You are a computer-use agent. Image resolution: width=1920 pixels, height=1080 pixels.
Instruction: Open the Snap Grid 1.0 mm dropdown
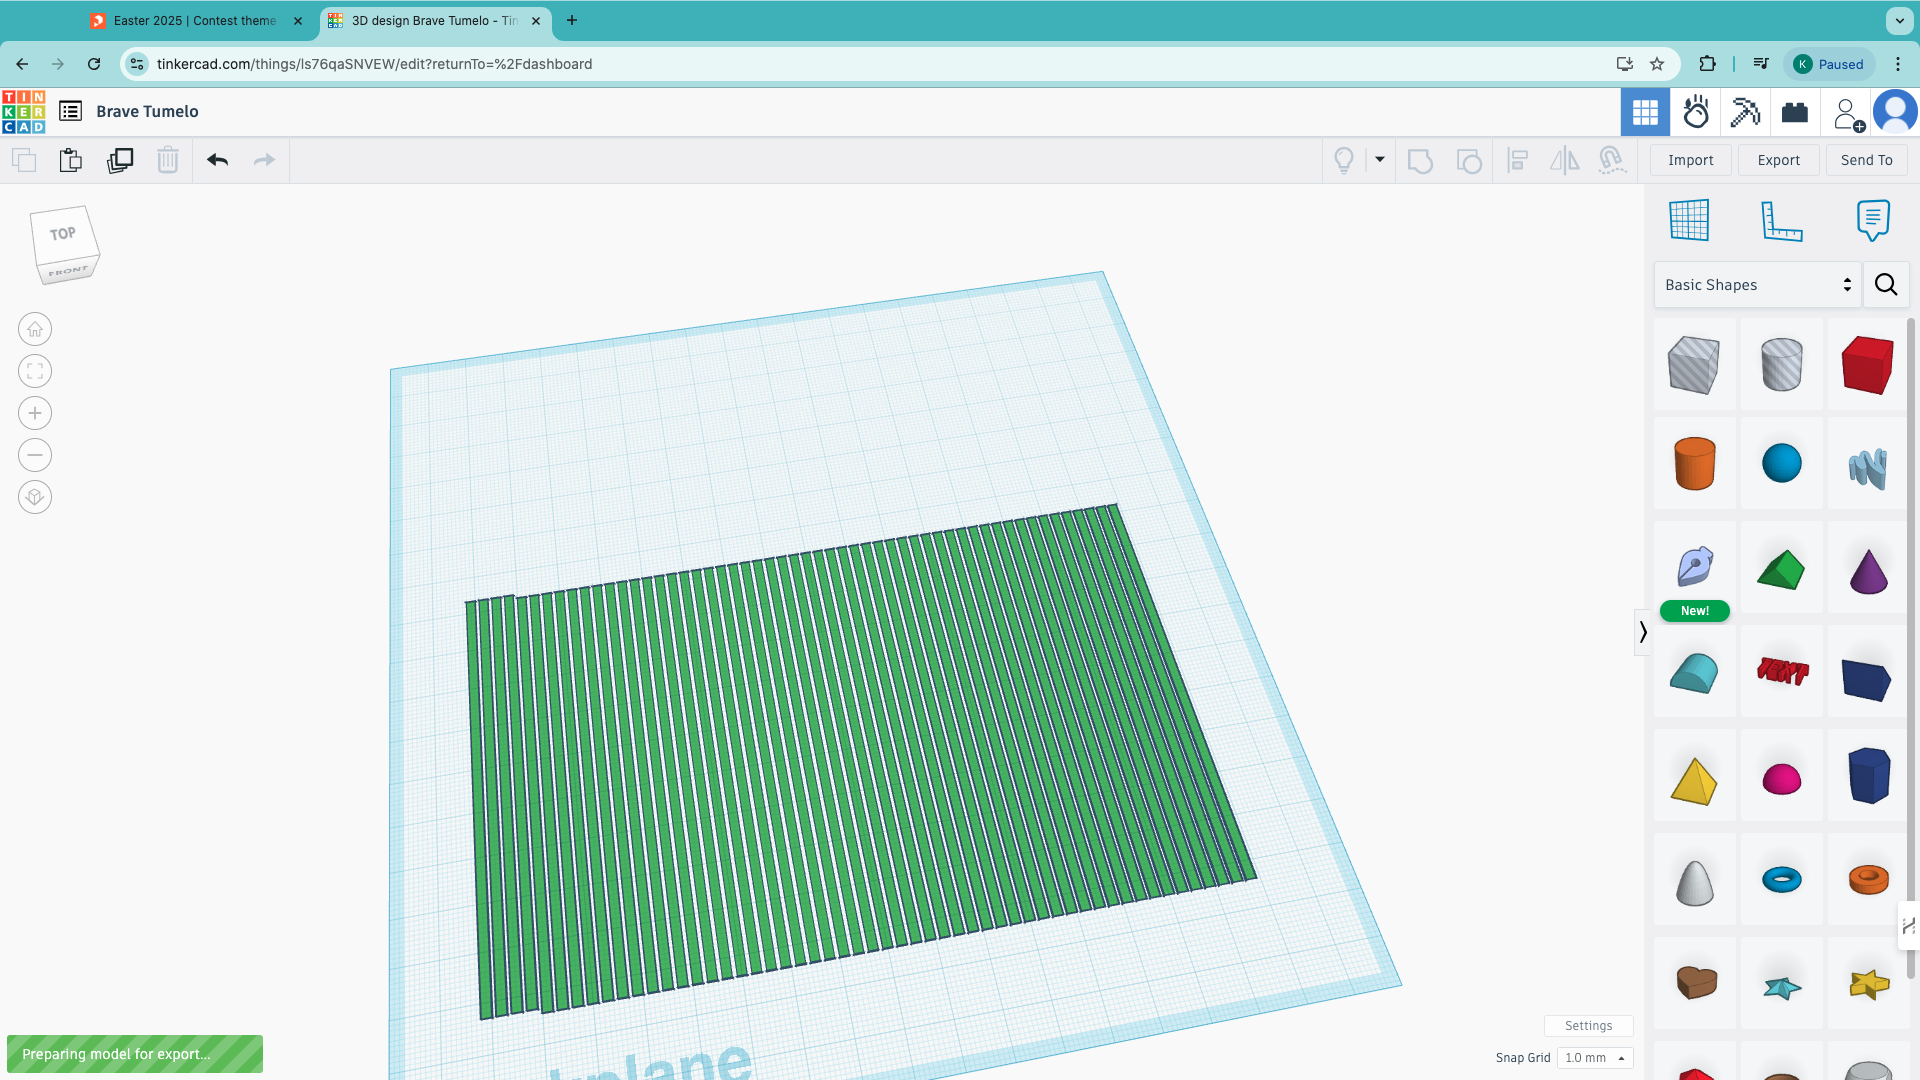point(1595,1058)
